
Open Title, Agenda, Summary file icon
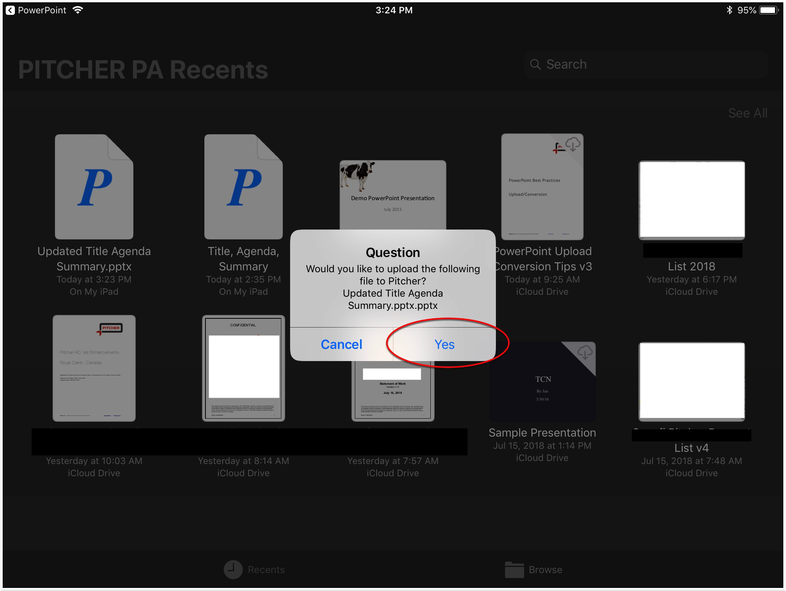(243, 187)
